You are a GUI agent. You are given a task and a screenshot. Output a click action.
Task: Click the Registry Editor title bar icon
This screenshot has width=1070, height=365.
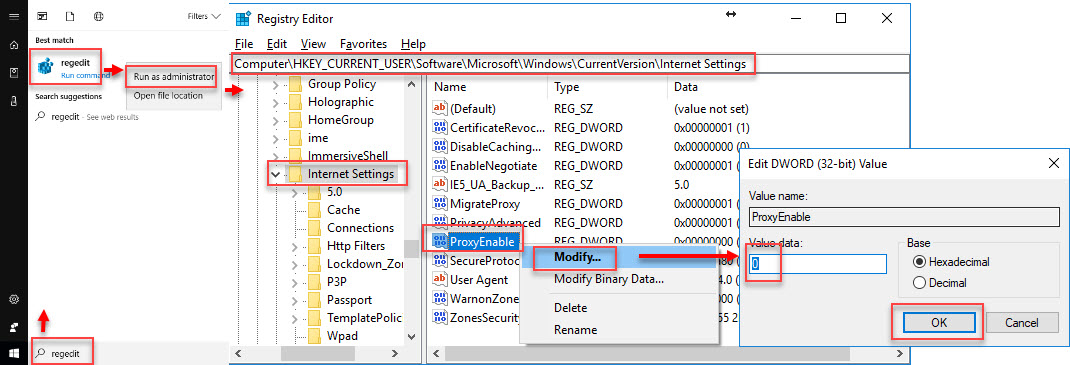coord(243,18)
